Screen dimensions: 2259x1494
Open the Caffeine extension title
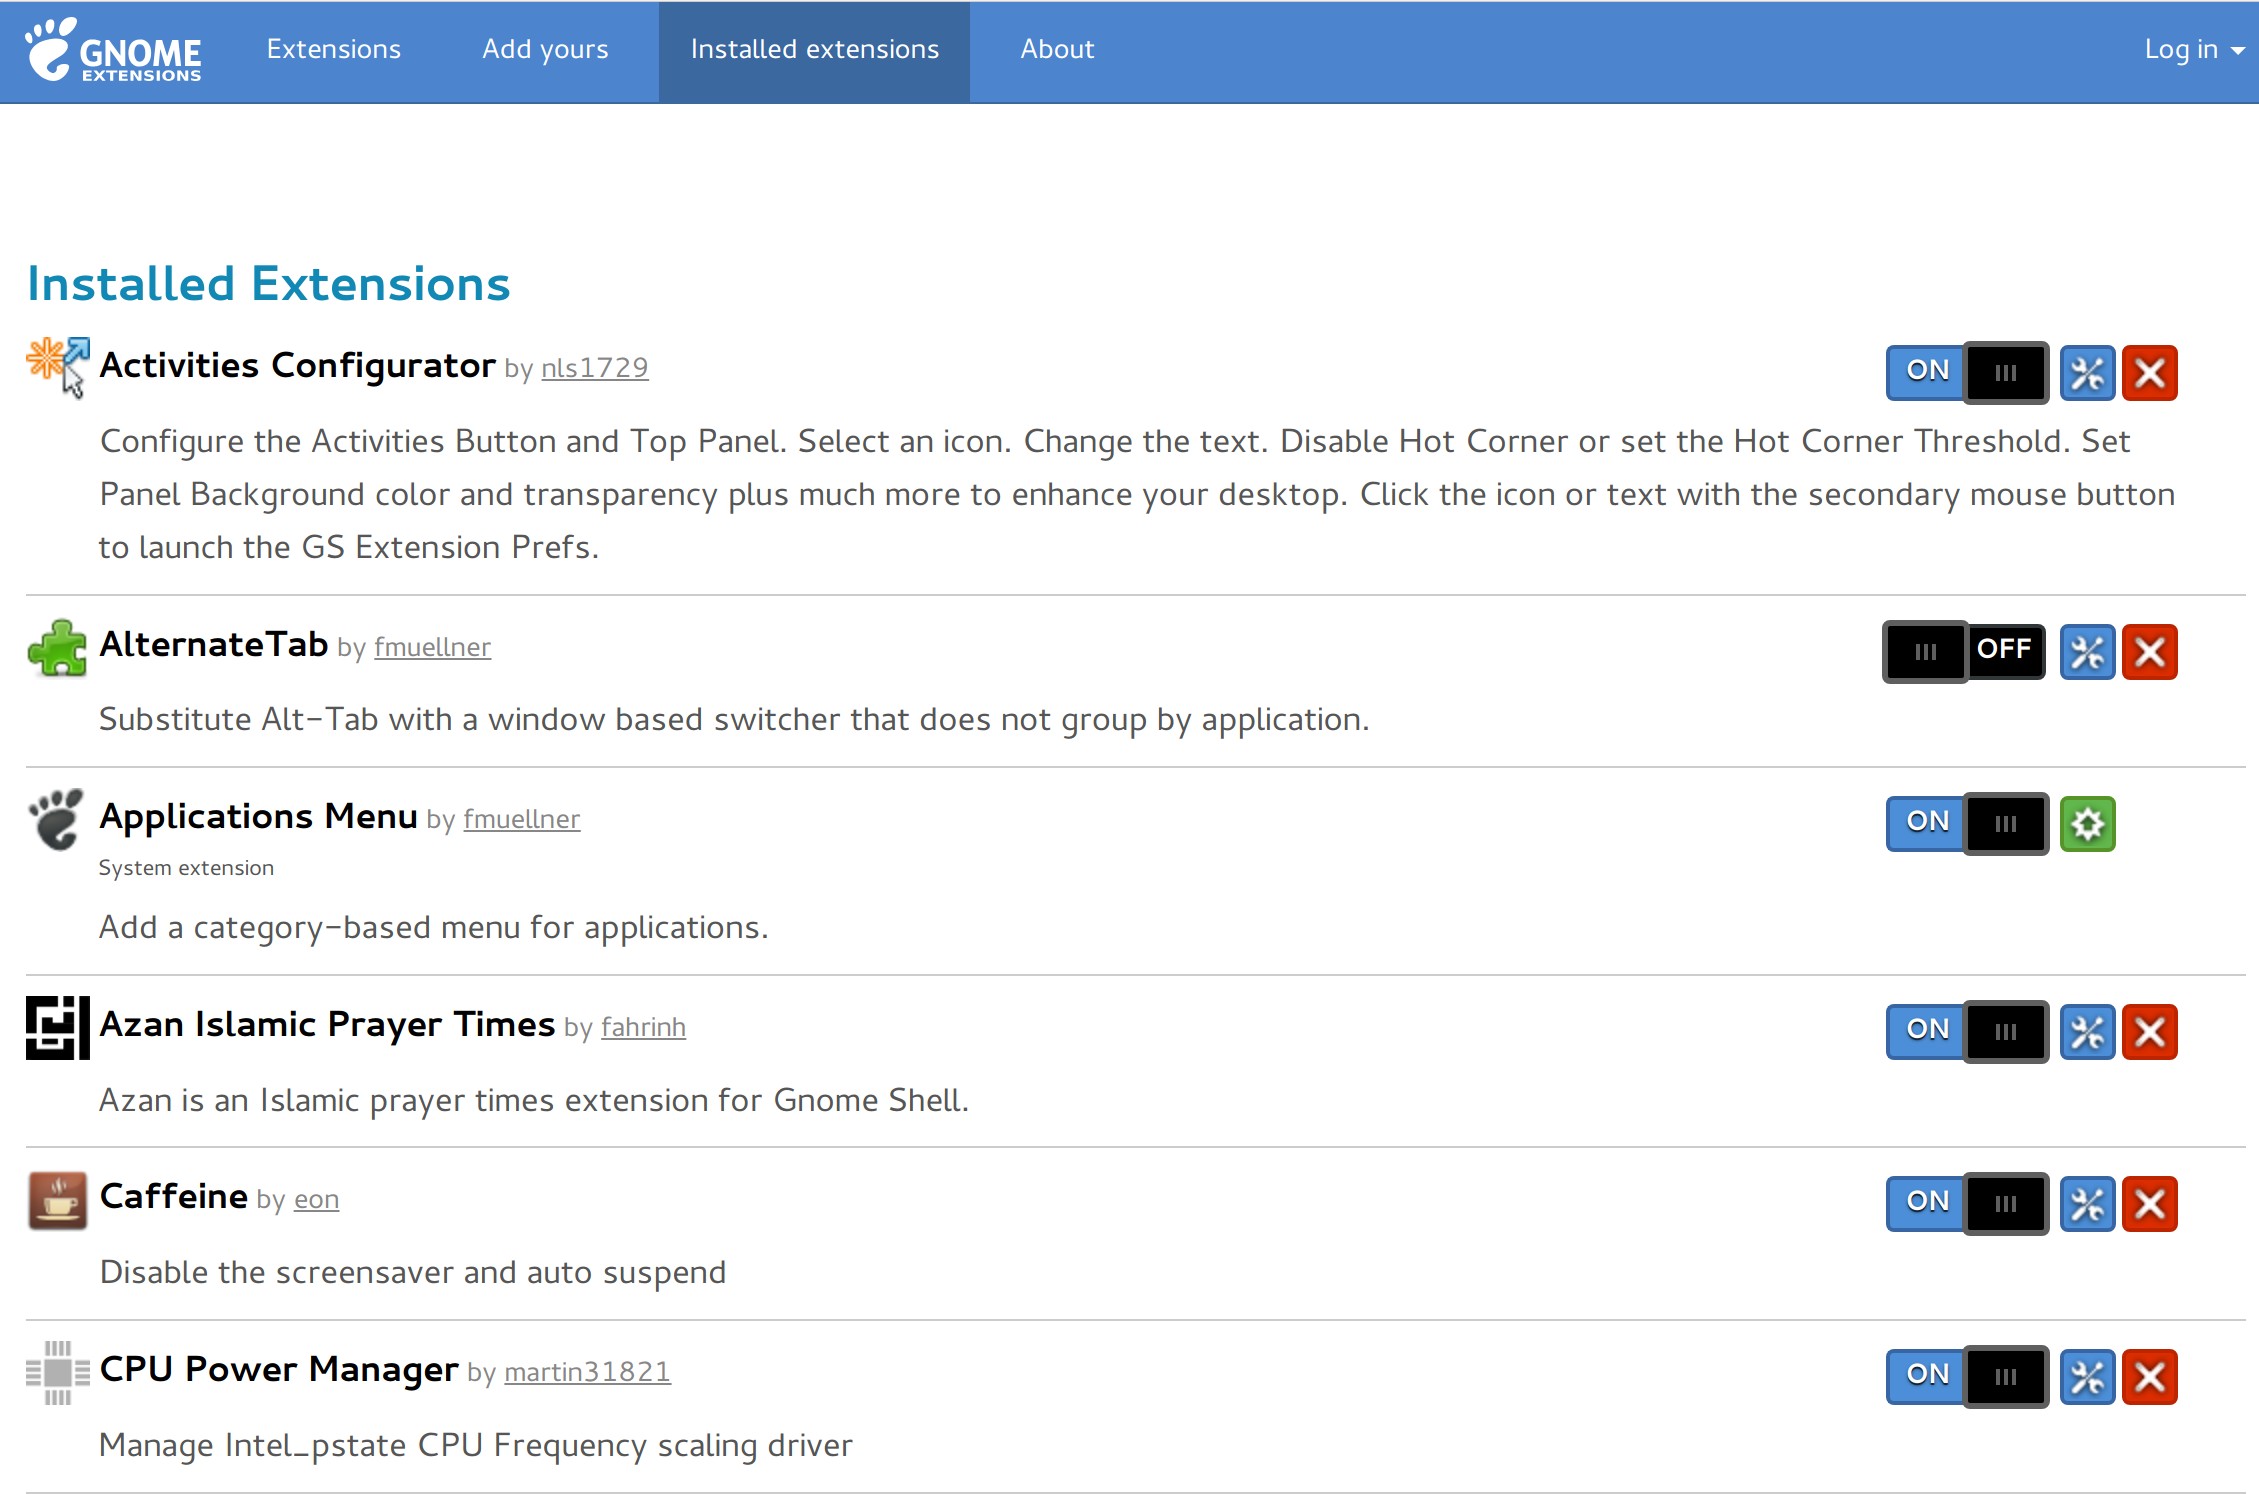coord(173,1196)
